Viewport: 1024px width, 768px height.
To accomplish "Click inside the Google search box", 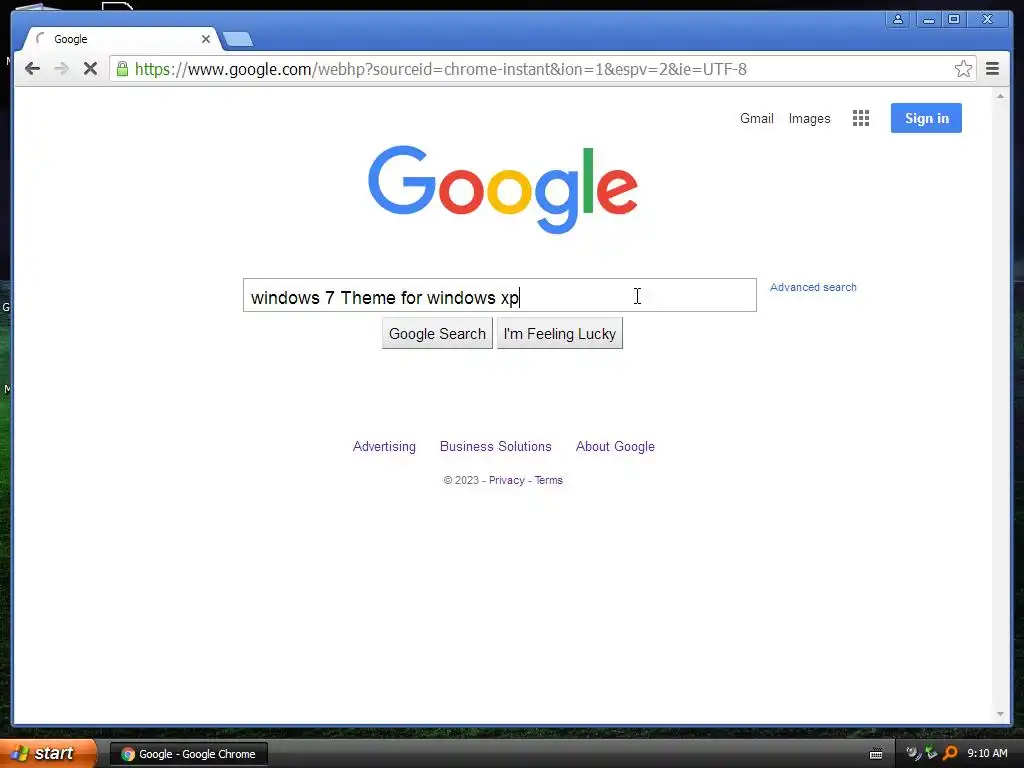I will point(500,295).
